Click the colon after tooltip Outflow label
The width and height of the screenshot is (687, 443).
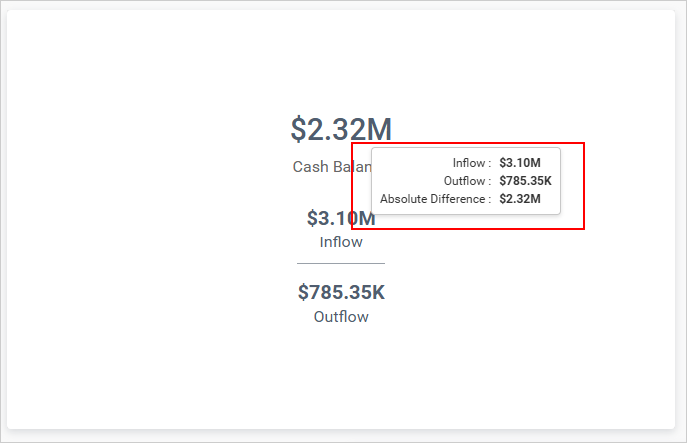tap(490, 181)
